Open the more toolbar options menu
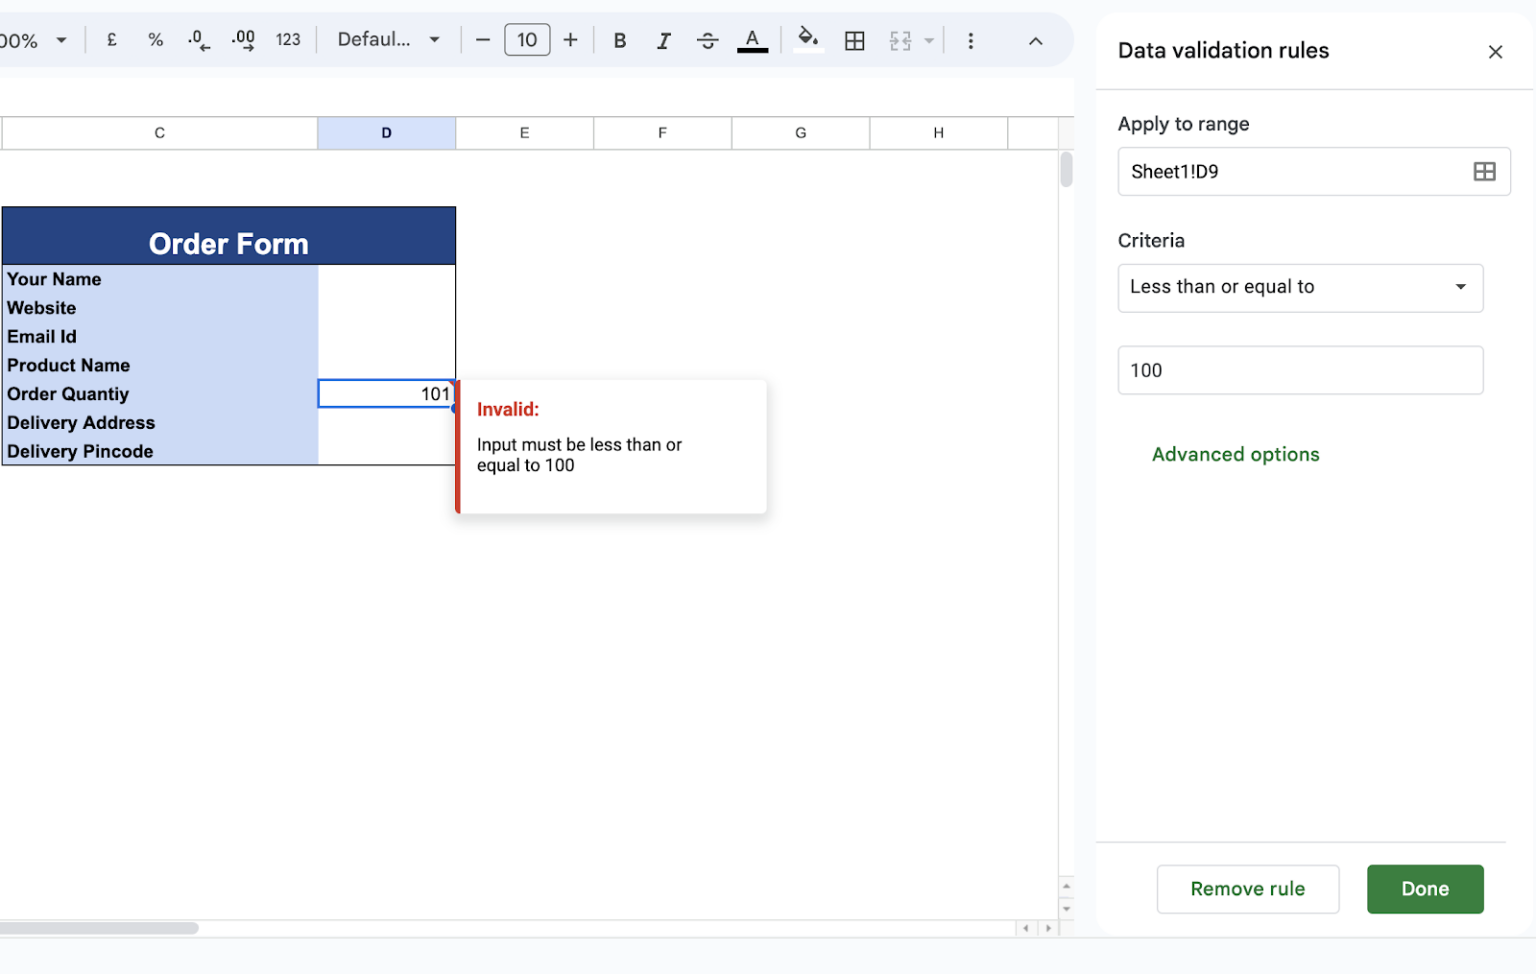This screenshot has width=1536, height=974. (x=970, y=41)
